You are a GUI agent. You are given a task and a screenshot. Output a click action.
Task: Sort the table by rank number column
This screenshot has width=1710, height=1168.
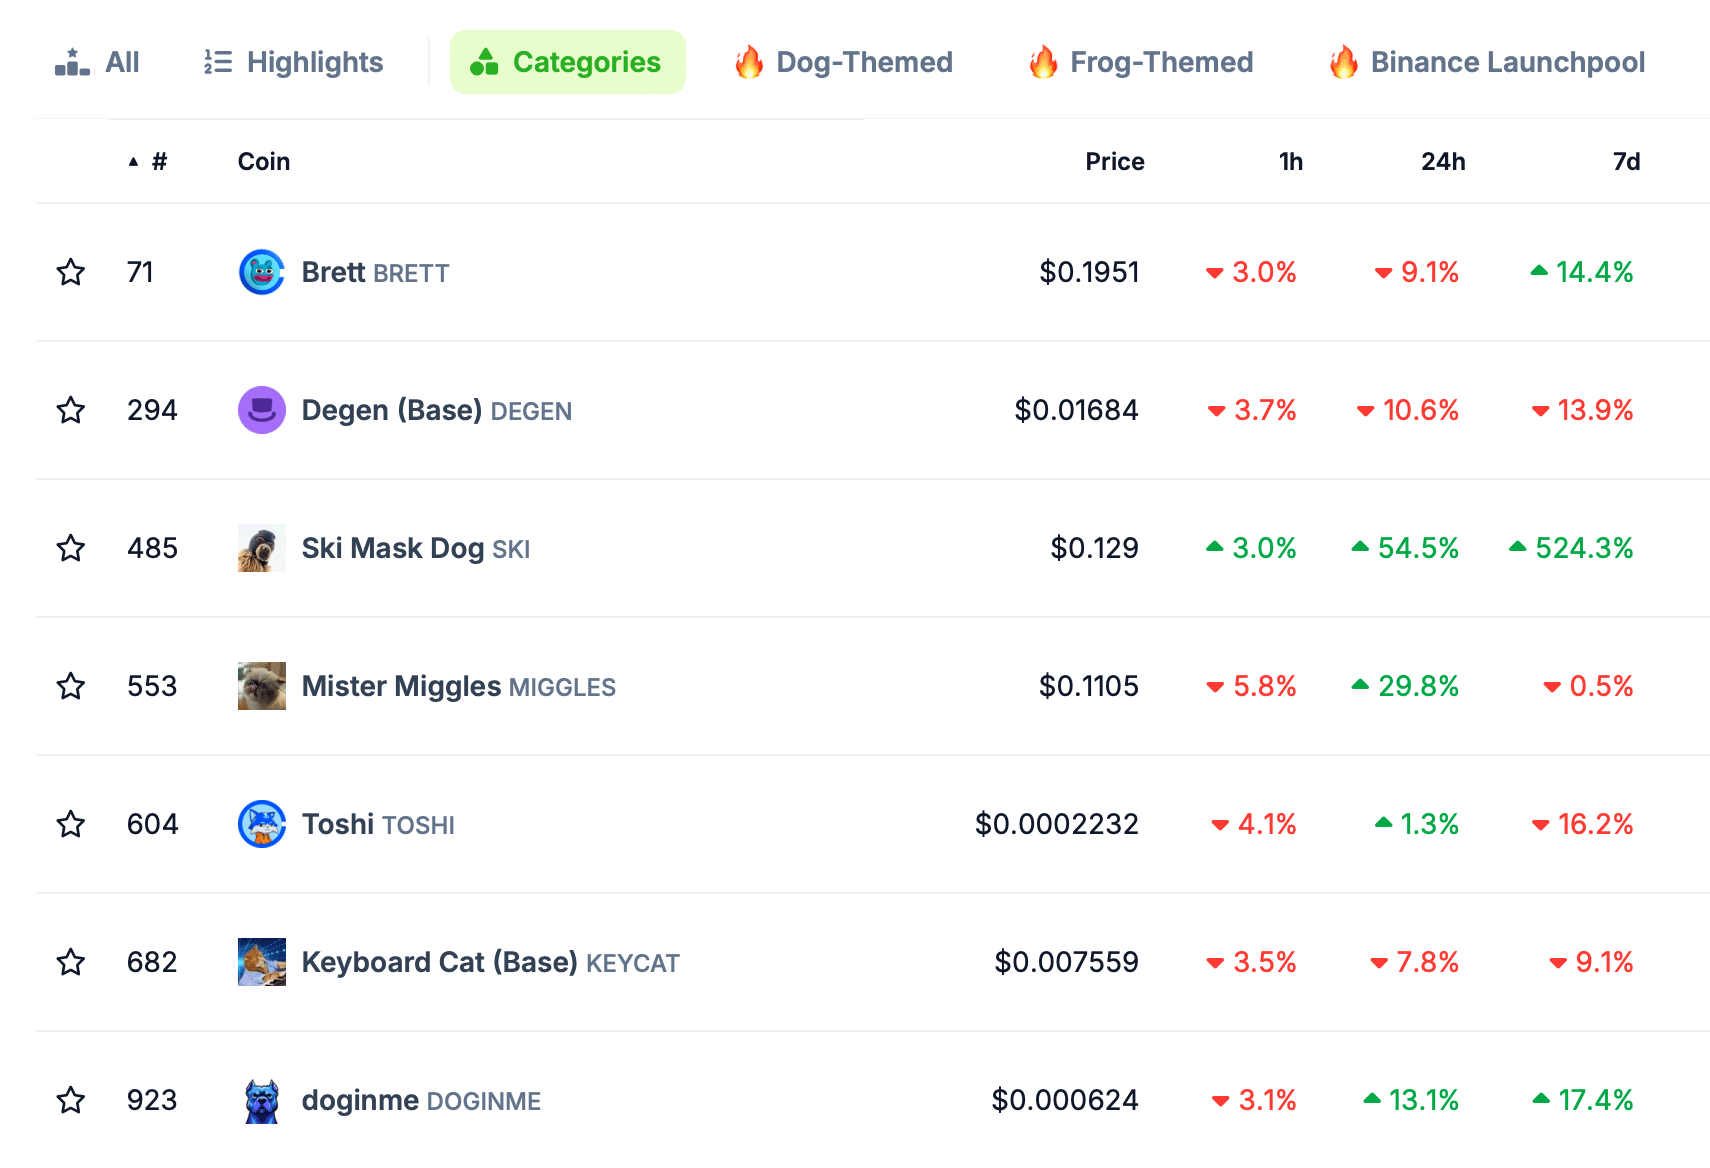click(x=158, y=162)
